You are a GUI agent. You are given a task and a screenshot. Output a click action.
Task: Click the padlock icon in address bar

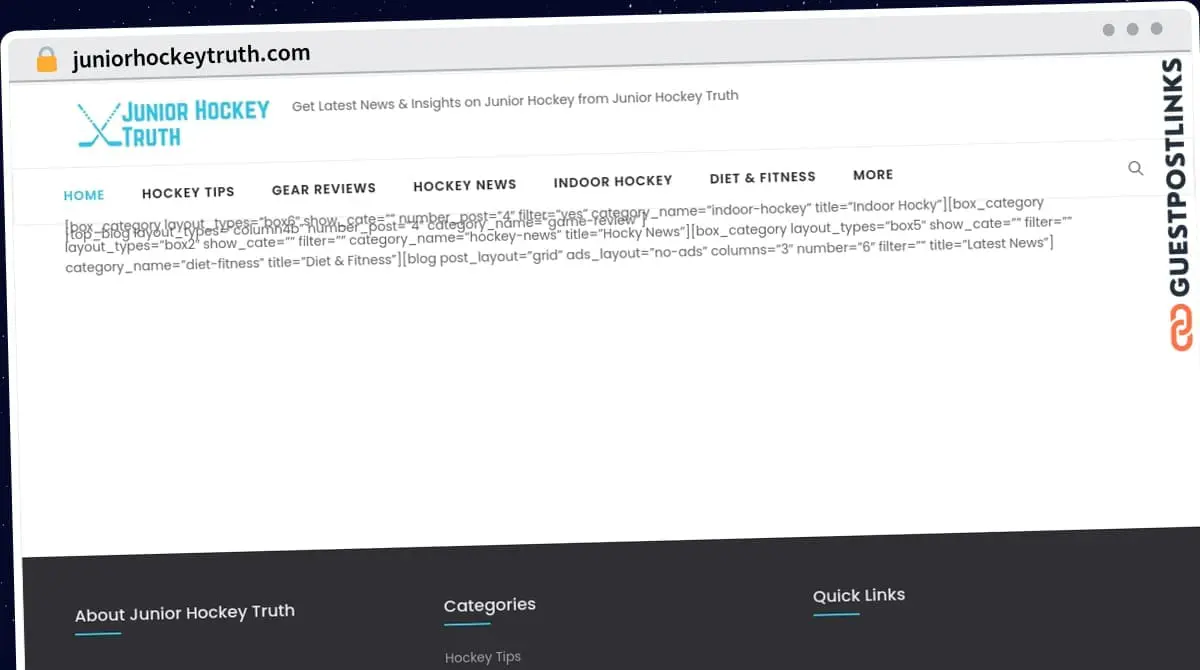point(47,60)
